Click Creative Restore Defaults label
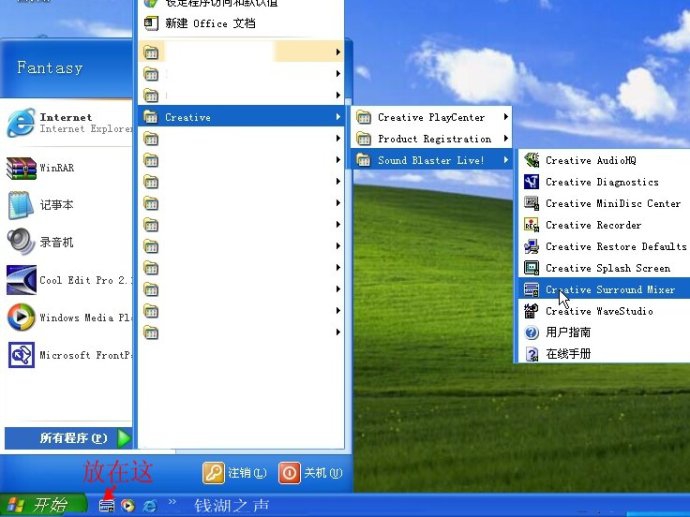 616,246
